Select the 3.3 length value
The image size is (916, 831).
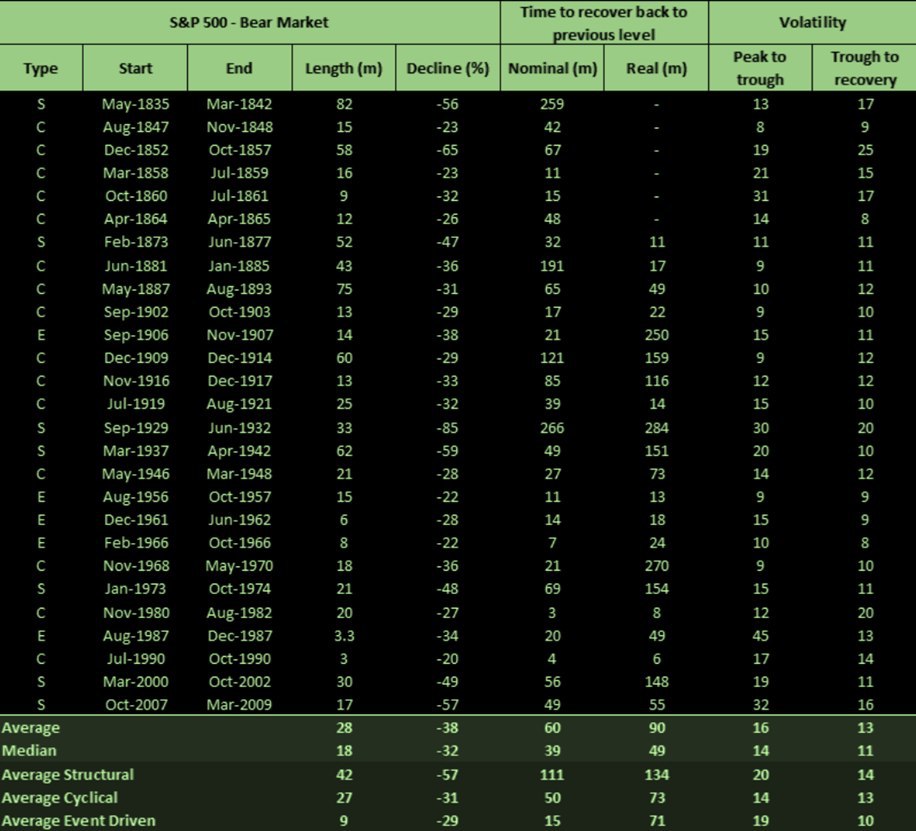click(344, 636)
